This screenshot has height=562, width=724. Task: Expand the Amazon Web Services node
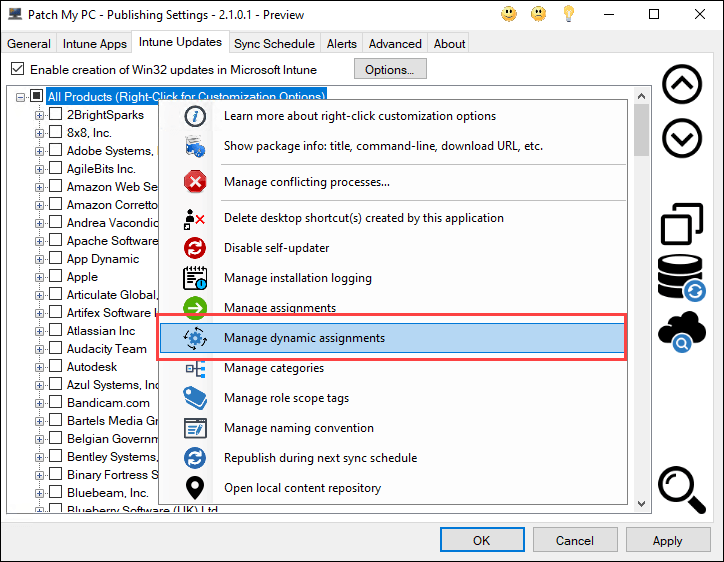(x=39, y=187)
